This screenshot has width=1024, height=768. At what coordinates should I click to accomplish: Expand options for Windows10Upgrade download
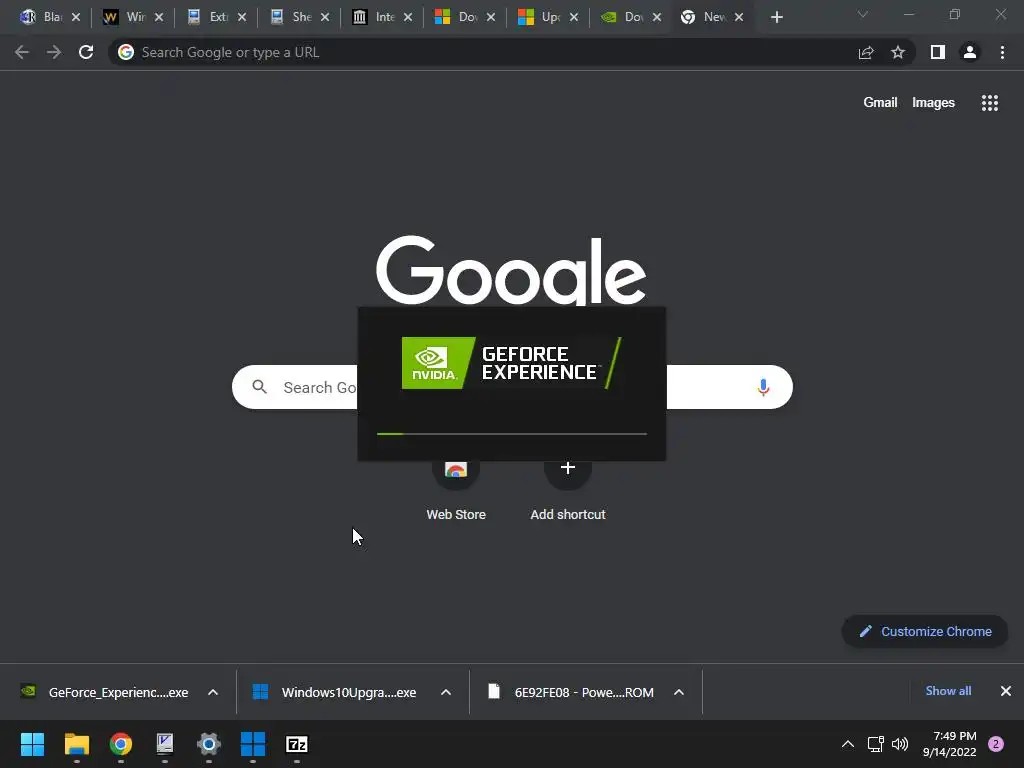(x=446, y=692)
